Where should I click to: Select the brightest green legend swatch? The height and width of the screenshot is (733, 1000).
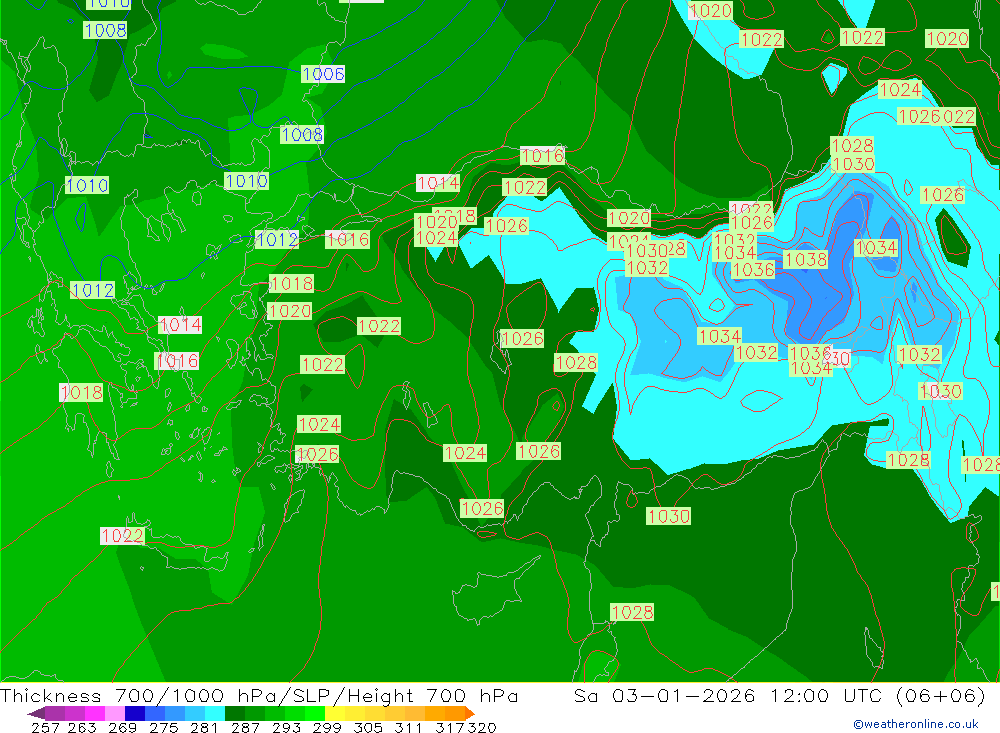coord(314,713)
